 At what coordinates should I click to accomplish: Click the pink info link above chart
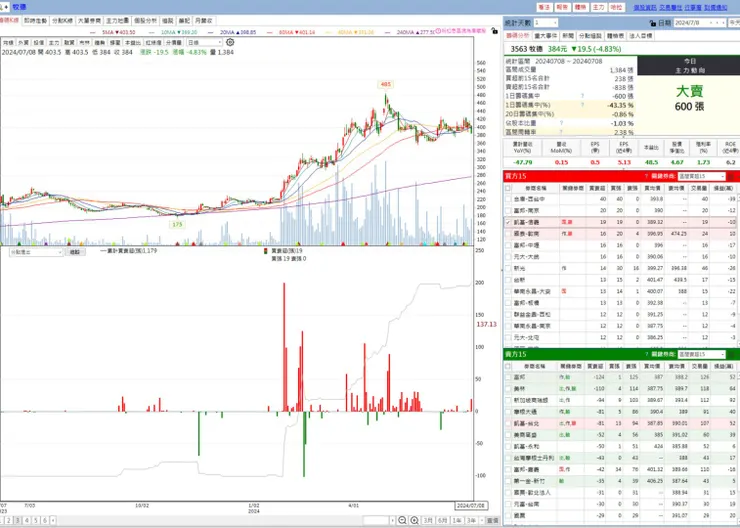pos(461,31)
